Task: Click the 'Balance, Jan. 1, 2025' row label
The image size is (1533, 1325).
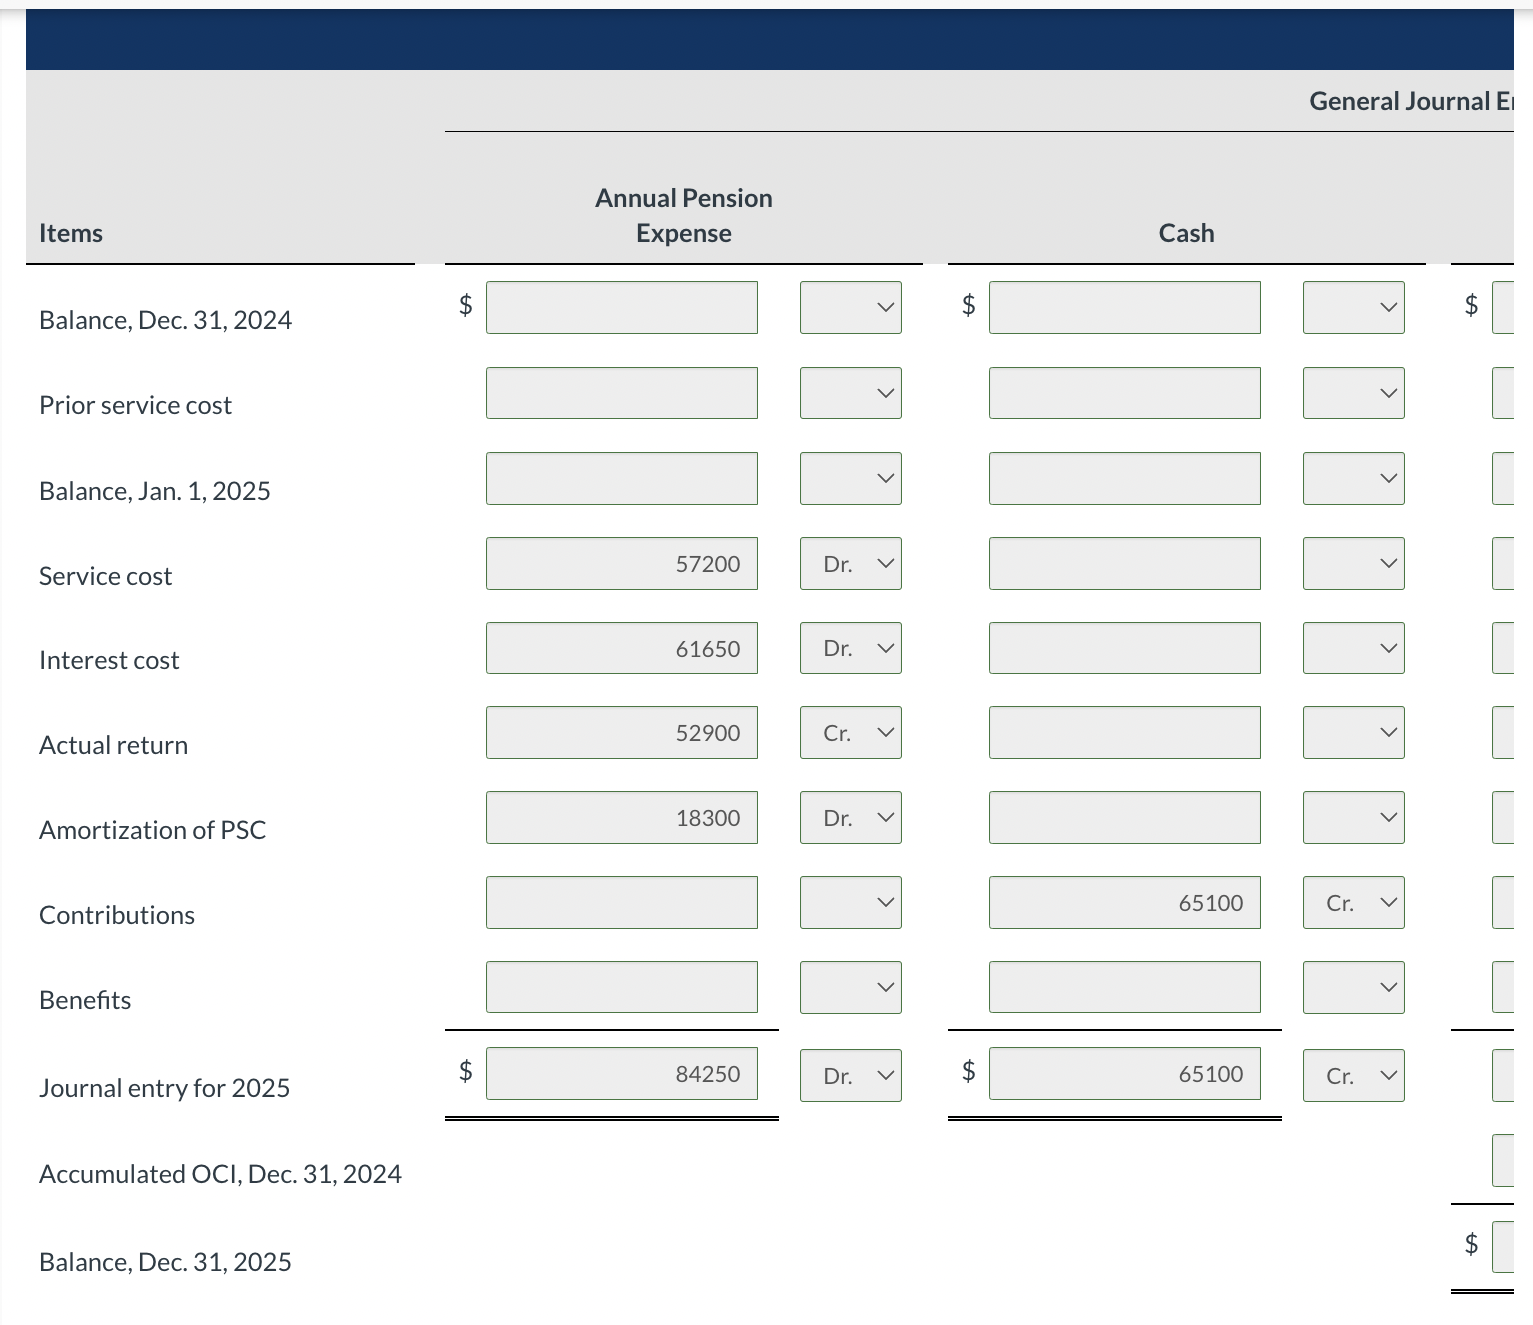Action: pos(155,491)
